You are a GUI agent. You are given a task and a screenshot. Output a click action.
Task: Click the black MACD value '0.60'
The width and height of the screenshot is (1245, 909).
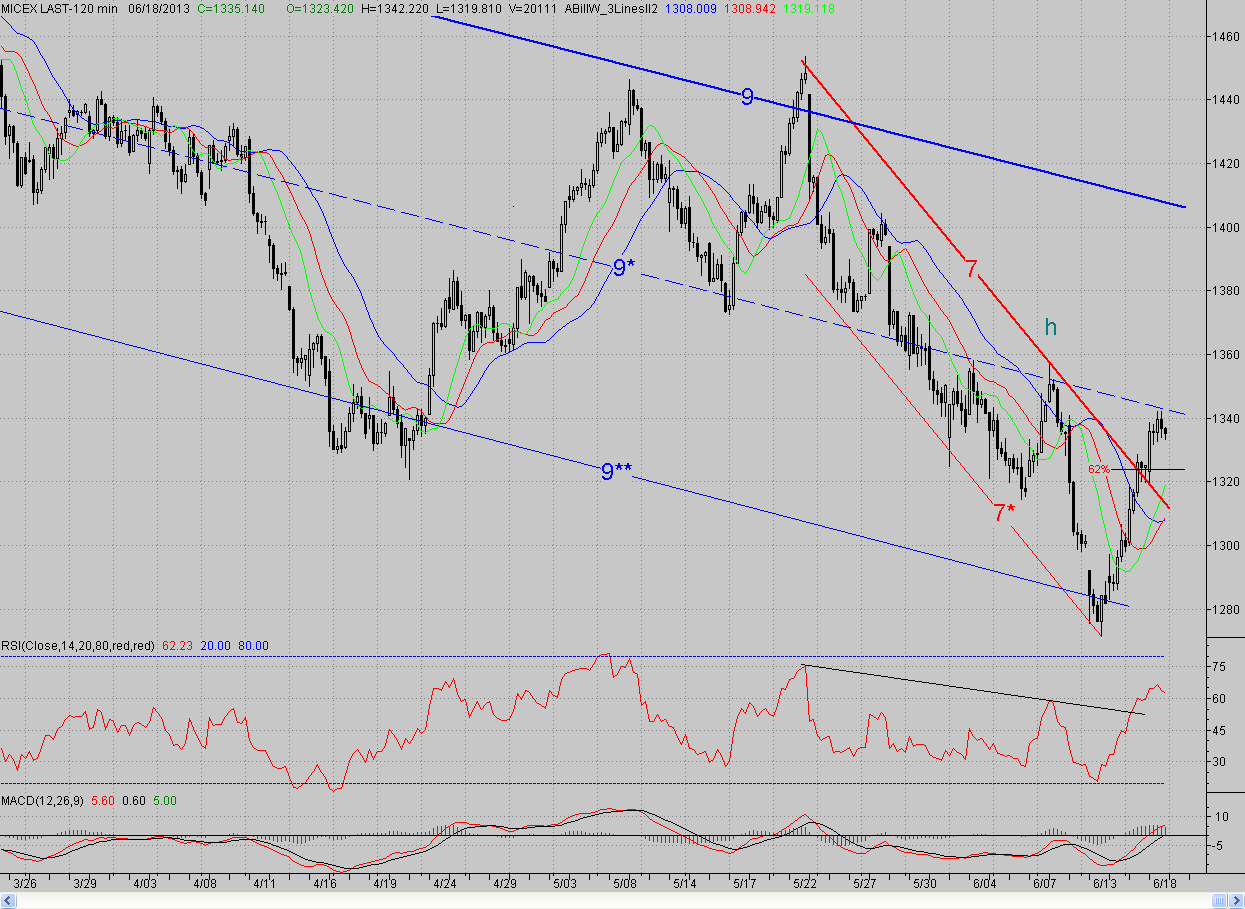(x=136, y=801)
